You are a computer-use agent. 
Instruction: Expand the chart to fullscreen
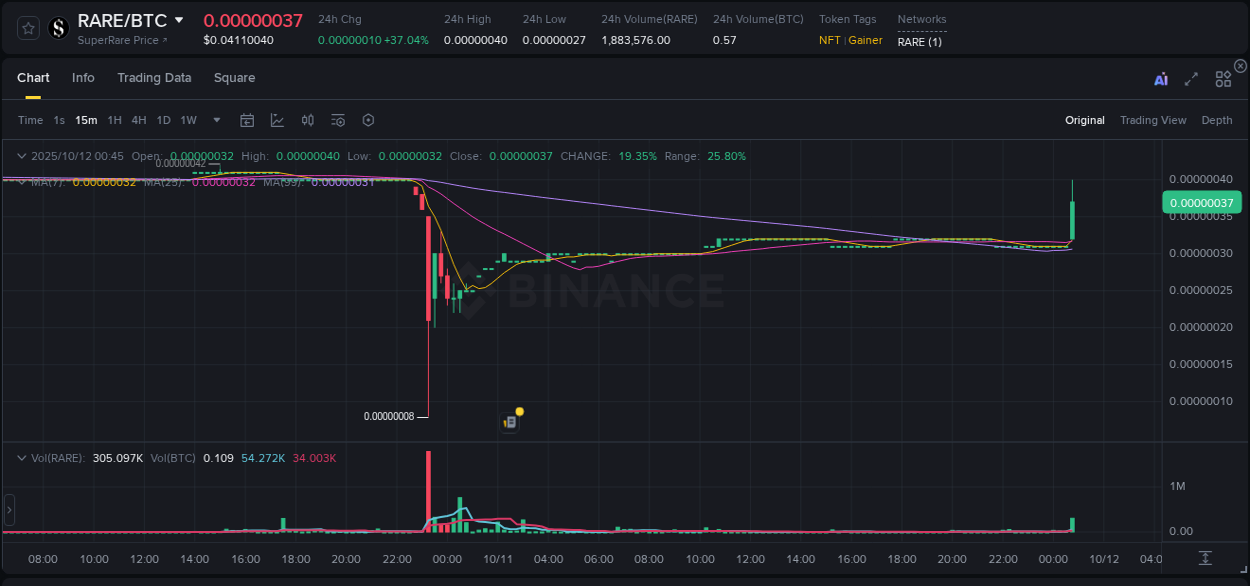click(x=1191, y=79)
